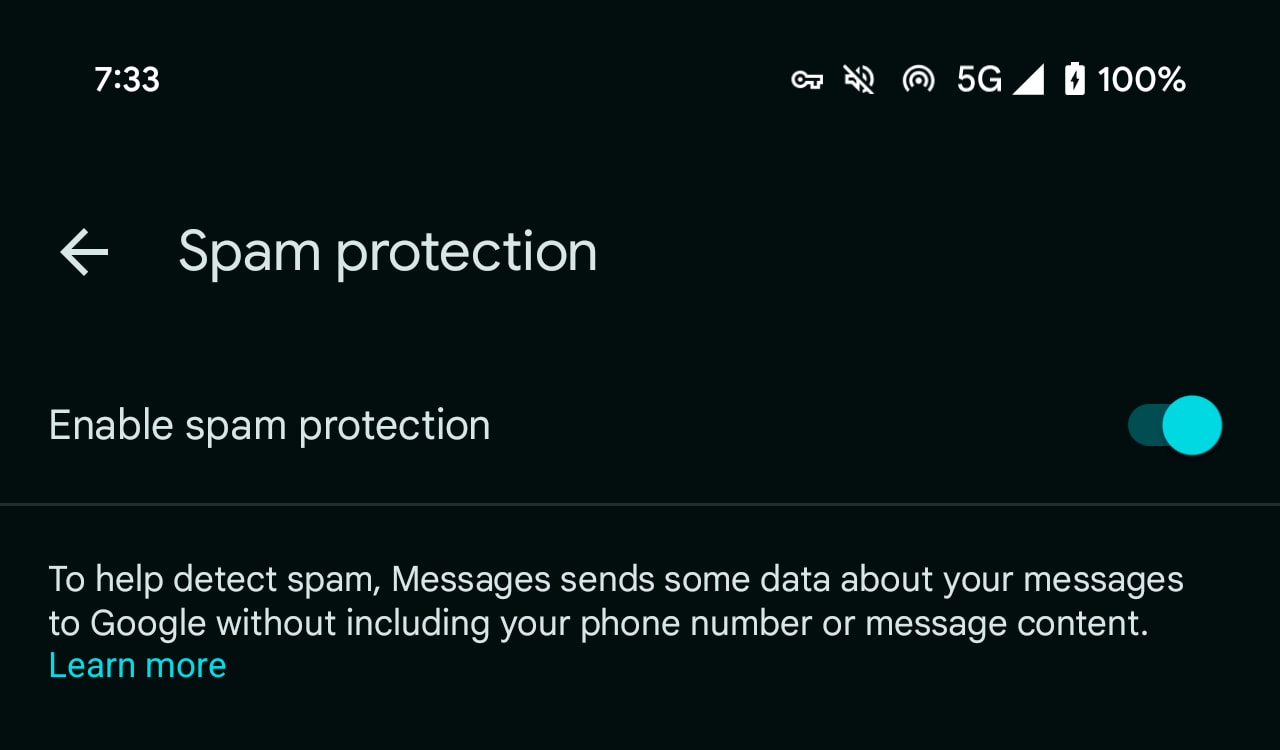Tap the cellular signal strength icon
The image size is (1280, 750).
click(1029, 78)
